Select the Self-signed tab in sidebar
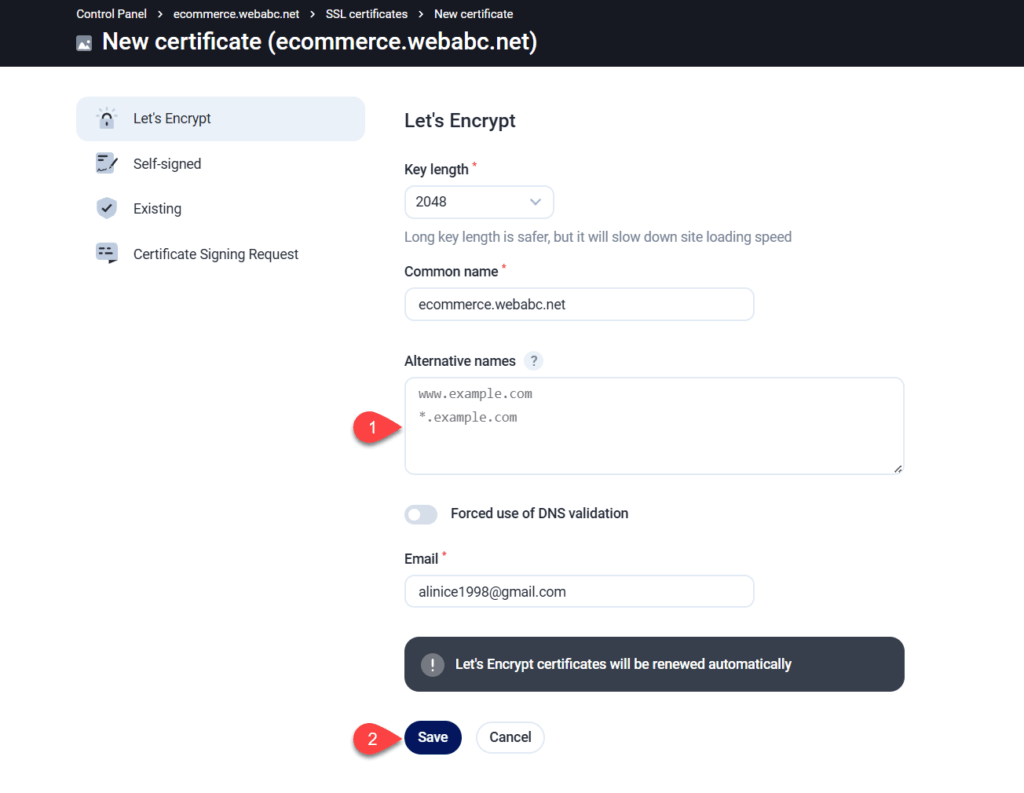 click(167, 164)
